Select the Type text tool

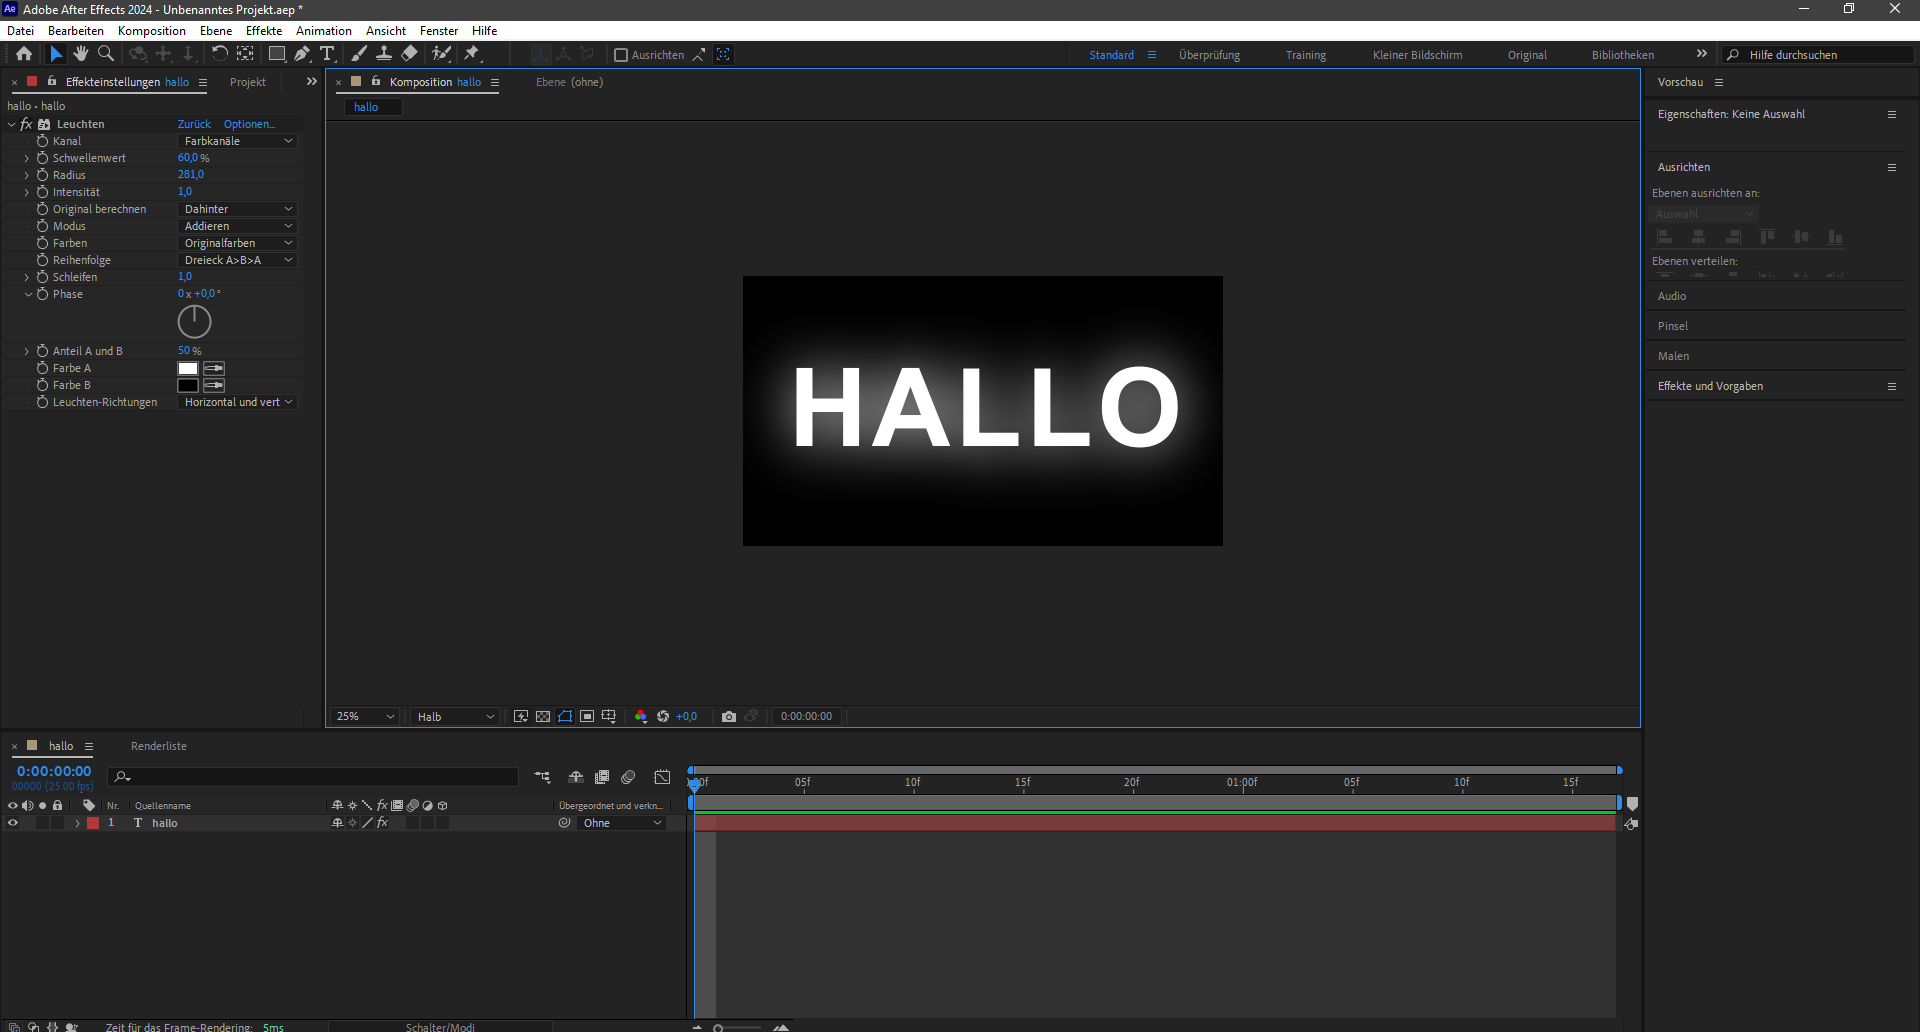point(327,54)
